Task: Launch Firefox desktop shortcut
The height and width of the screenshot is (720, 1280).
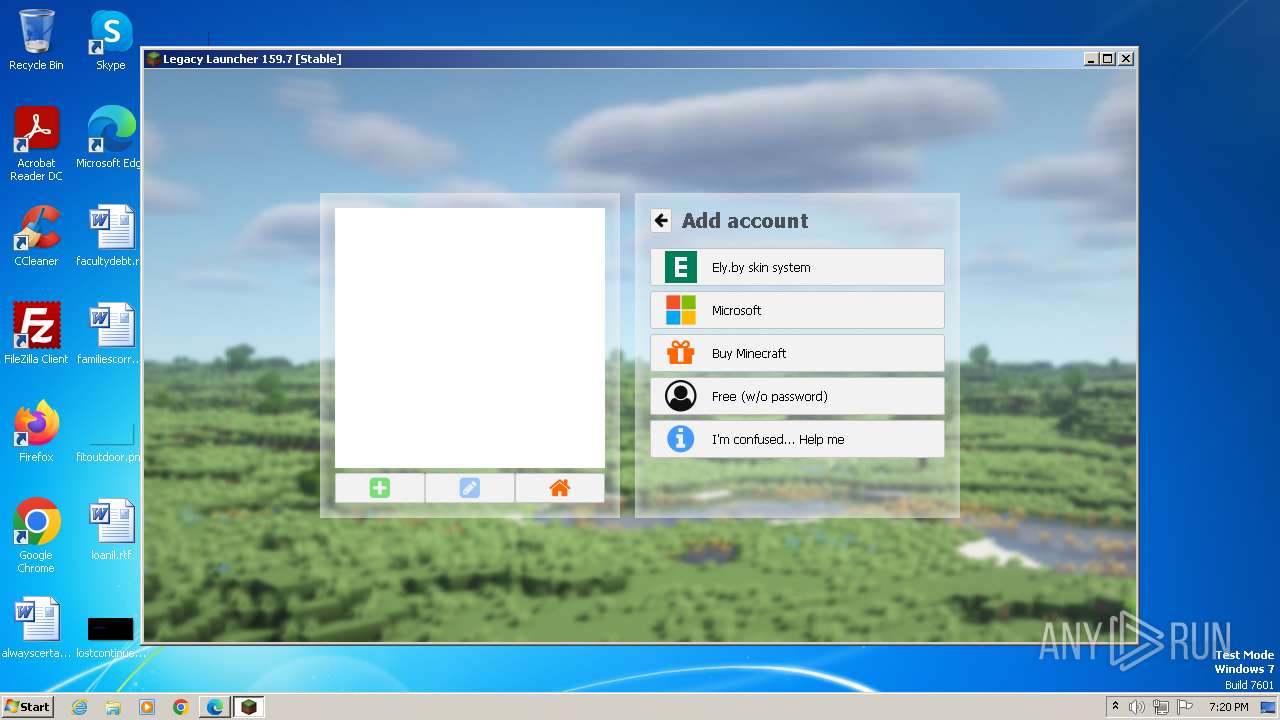Action: (x=36, y=432)
